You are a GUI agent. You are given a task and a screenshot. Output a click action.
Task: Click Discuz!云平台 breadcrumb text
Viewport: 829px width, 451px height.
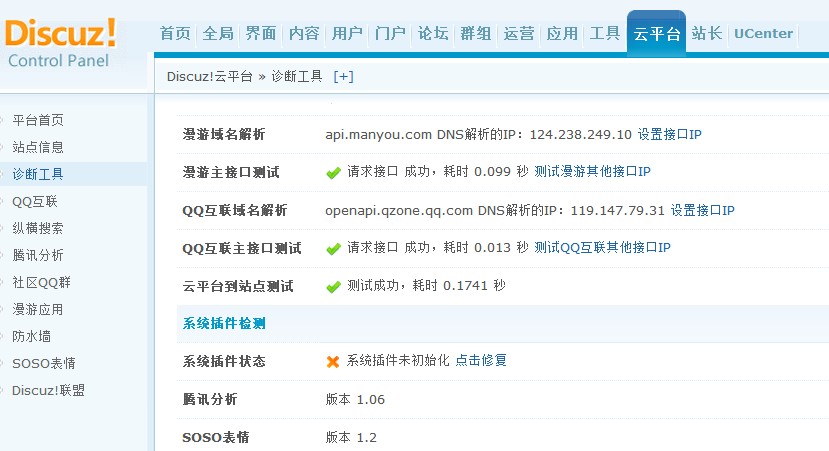[x=209, y=77]
